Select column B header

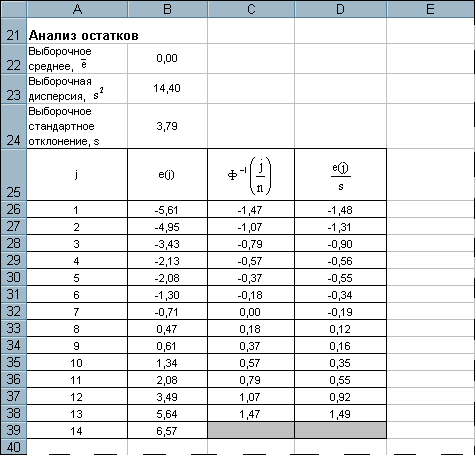point(167,9)
